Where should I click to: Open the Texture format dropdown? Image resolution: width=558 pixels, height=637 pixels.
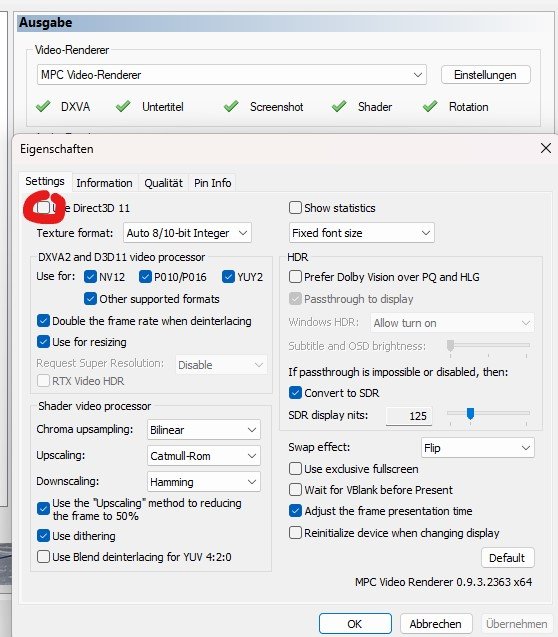pos(187,233)
